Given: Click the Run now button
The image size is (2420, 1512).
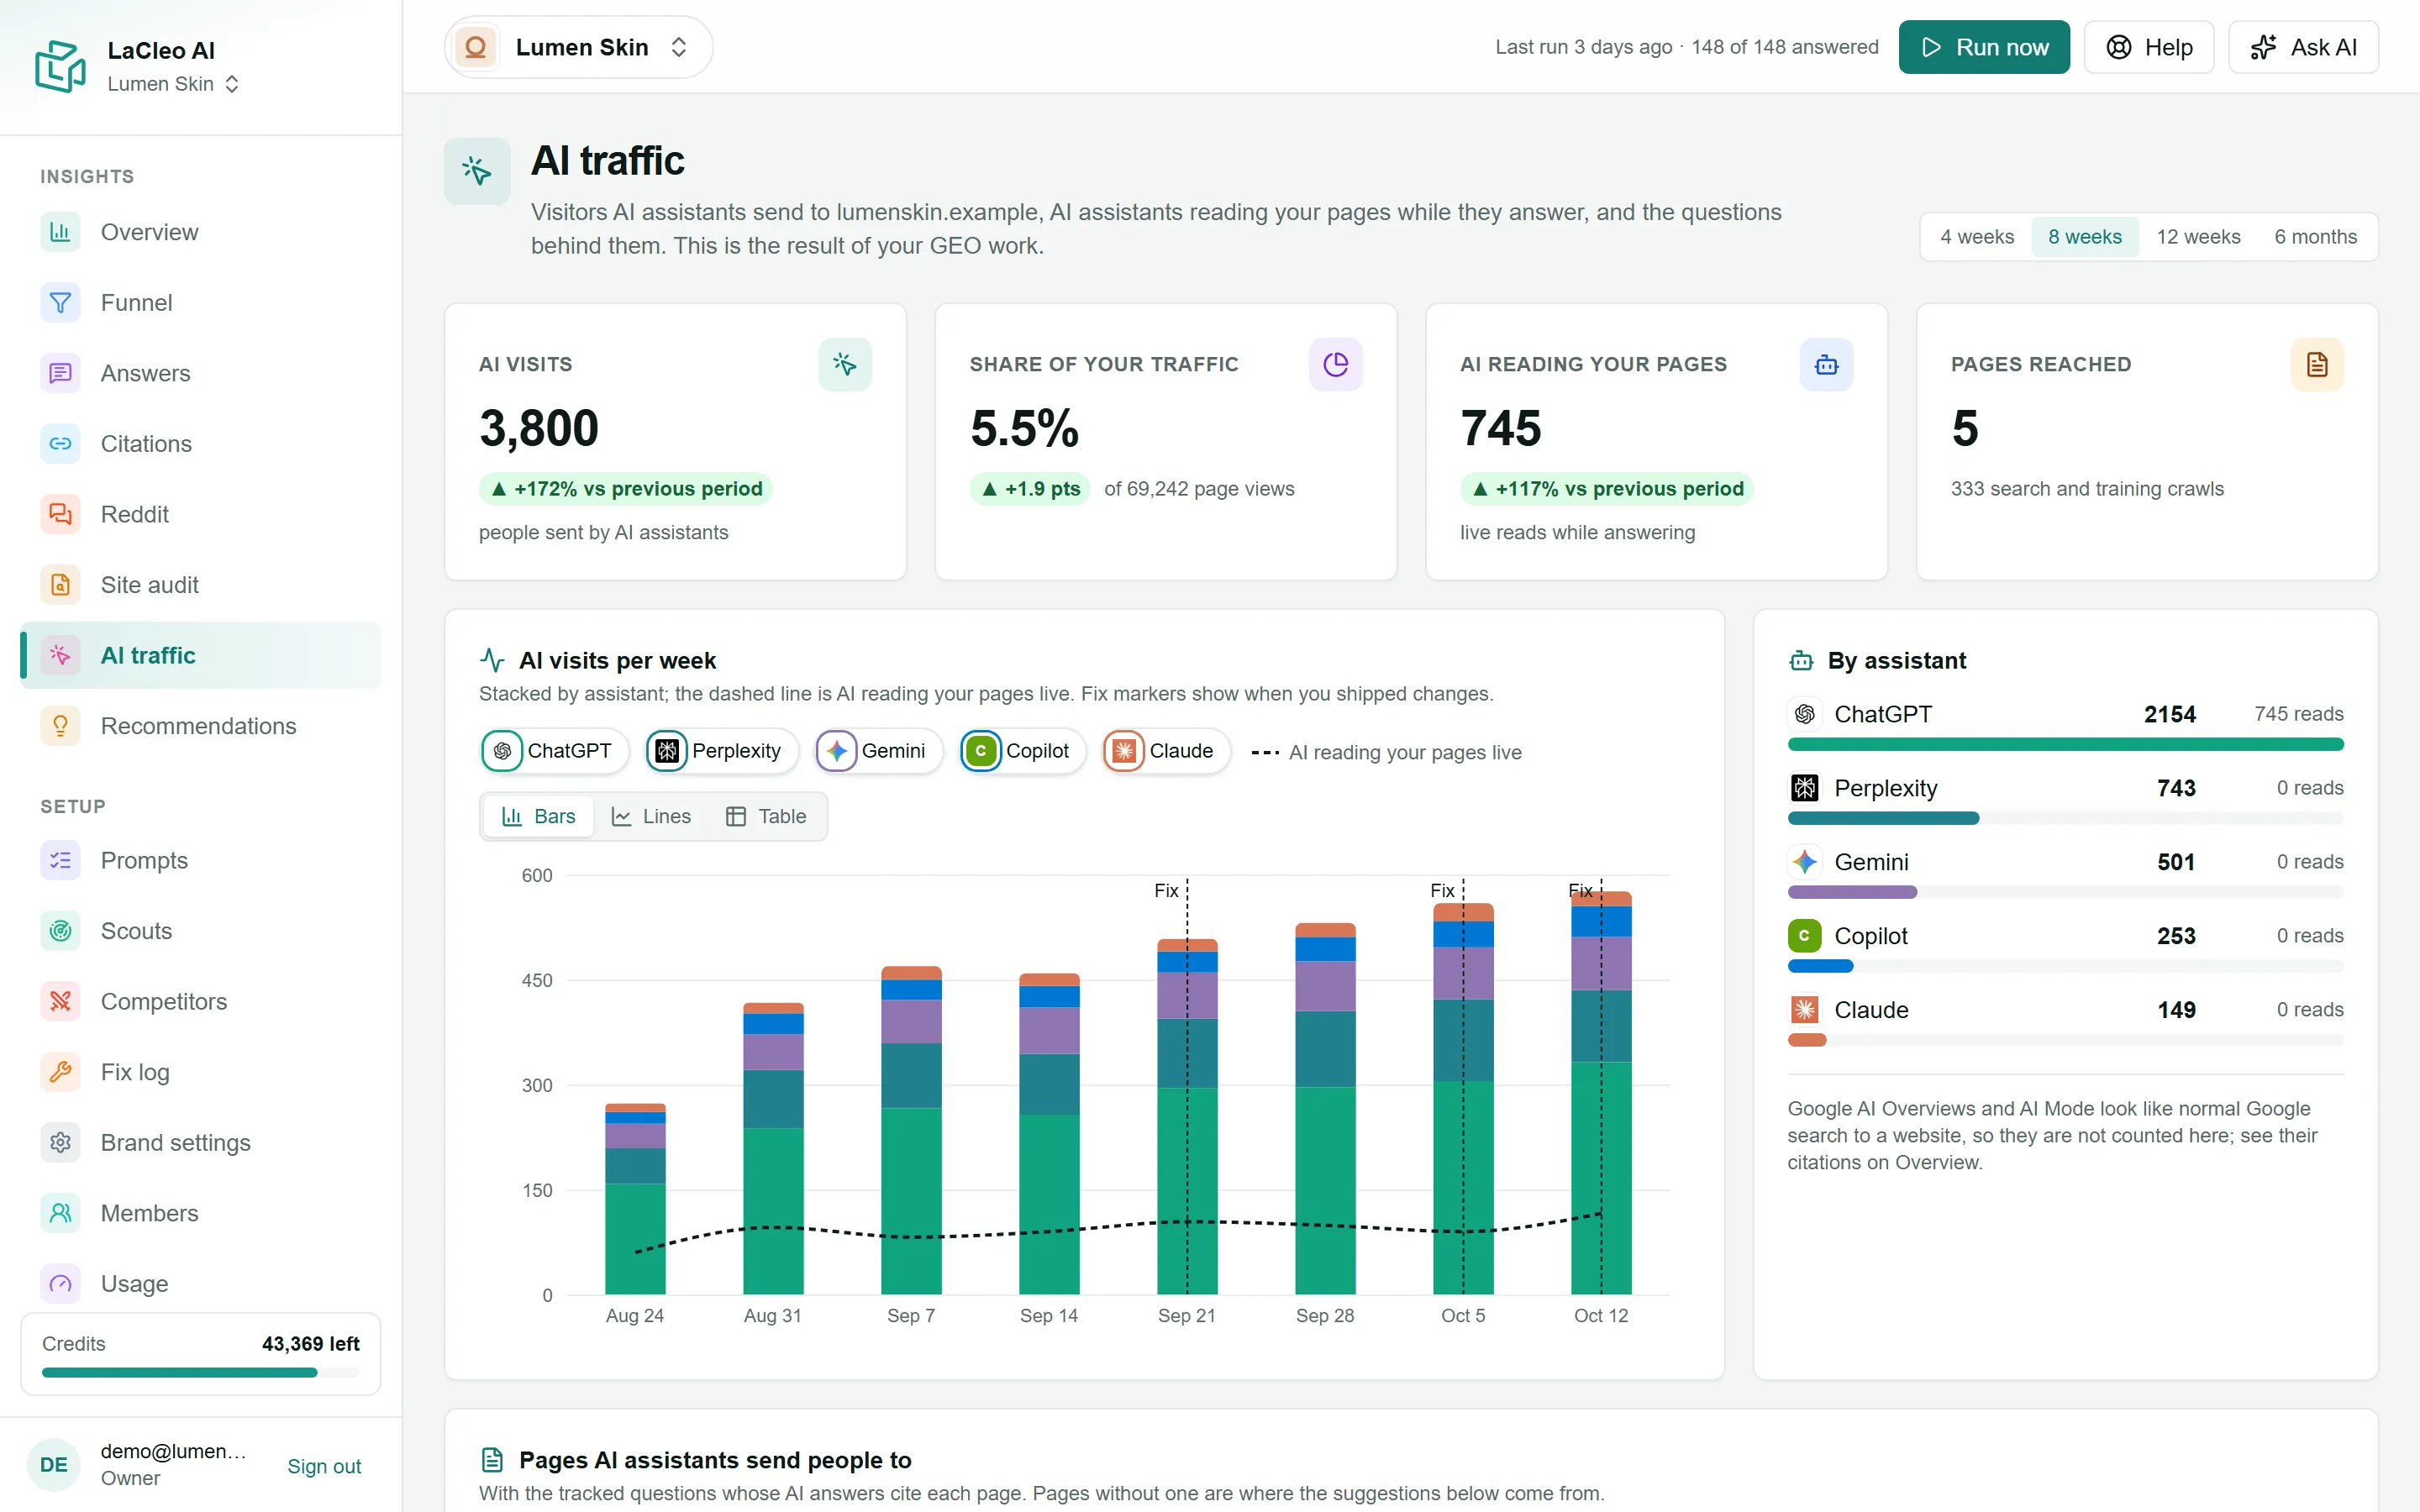Looking at the screenshot, I should coord(1984,47).
